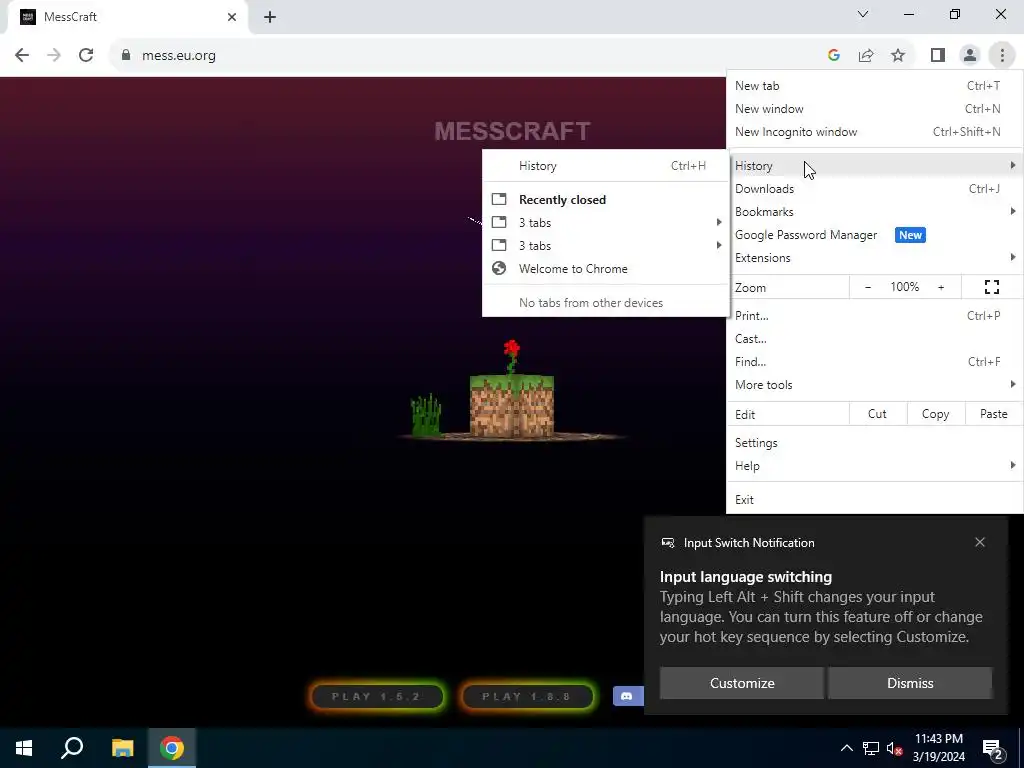Open Downloads from the Chrome menu

pos(874,189)
